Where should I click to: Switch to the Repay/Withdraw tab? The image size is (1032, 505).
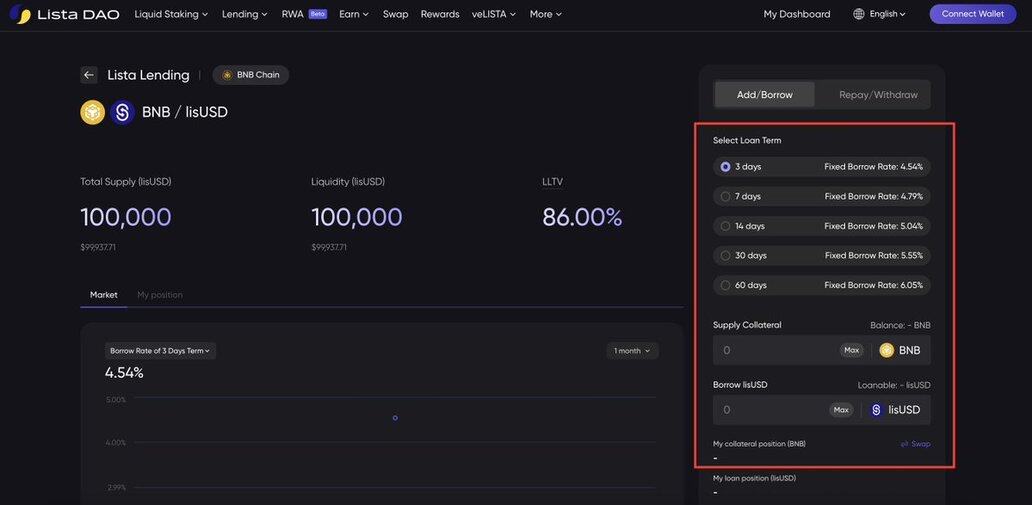pos(878,95)
